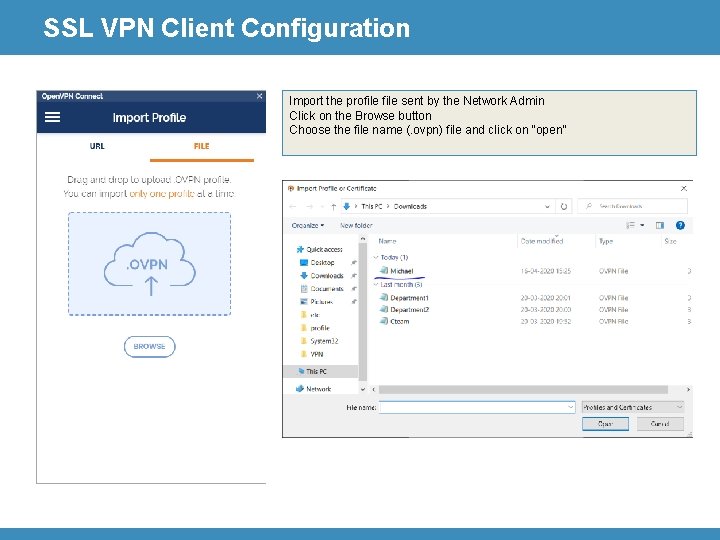This screenshot has width=720, height=540.
Task: Select Quick access in the navigation pane
Action: point(320,249)
